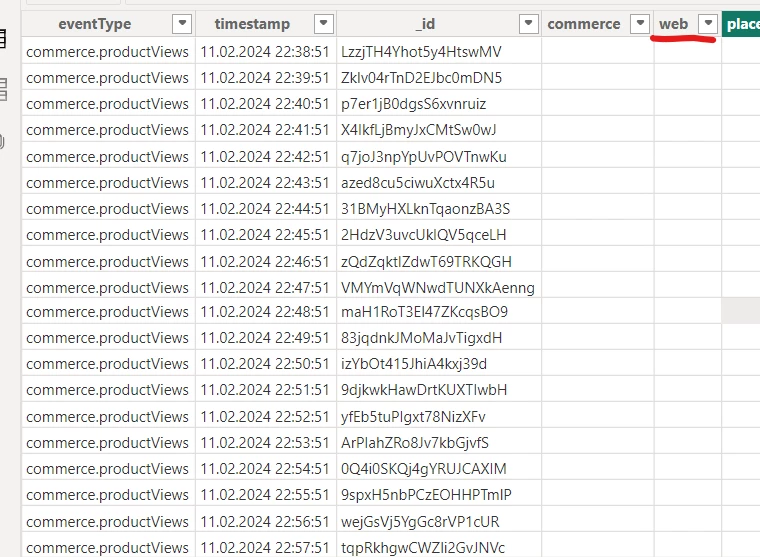Viewport: 760px width, 557px height.
Task: Switch to table view icon in sidebar
Action: pos(2,39)
